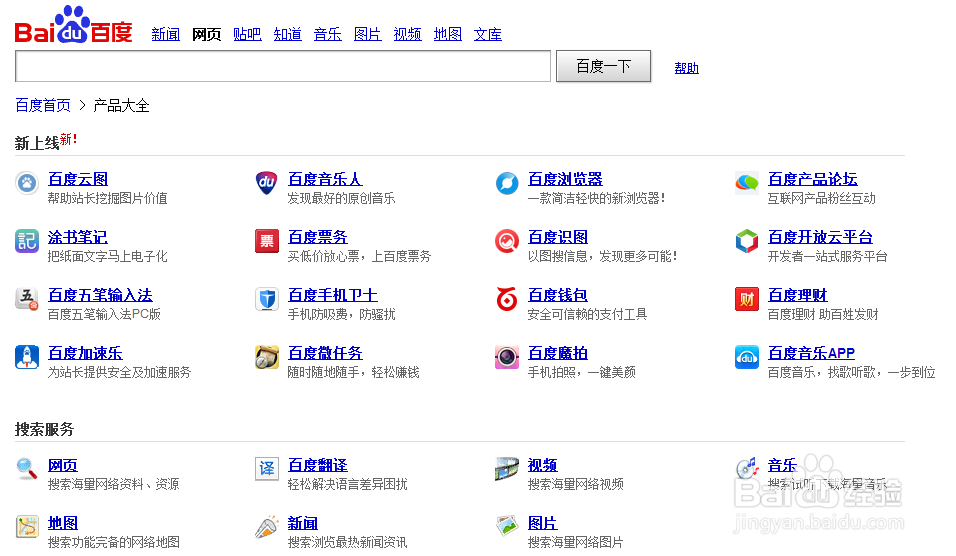Open the 涂书笔记 link
956x556 pixels.
click(x=77, y=237)
